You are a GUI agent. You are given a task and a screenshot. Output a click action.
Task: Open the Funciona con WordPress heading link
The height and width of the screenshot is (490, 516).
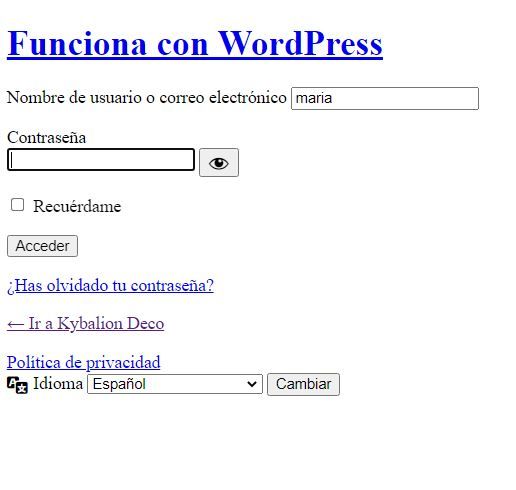point(195,44)
